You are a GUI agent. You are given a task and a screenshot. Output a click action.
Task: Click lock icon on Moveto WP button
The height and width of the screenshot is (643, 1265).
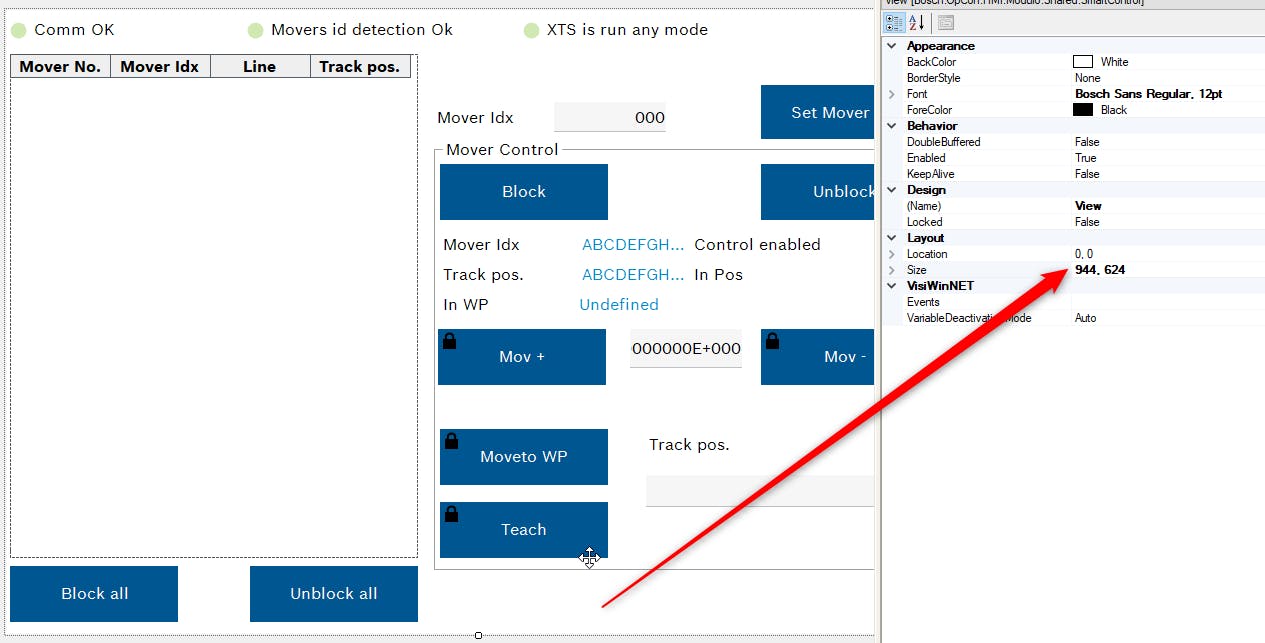(x=451, y=441)
